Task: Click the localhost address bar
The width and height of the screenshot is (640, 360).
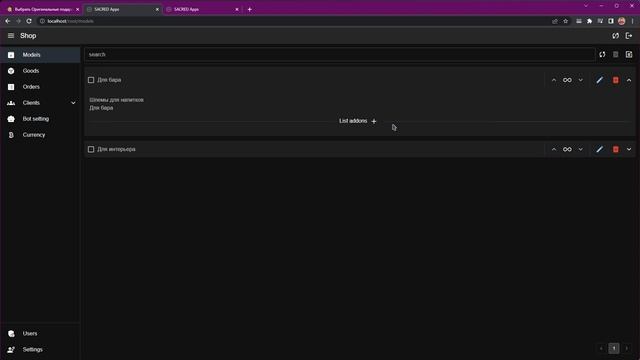Action: 294,21
